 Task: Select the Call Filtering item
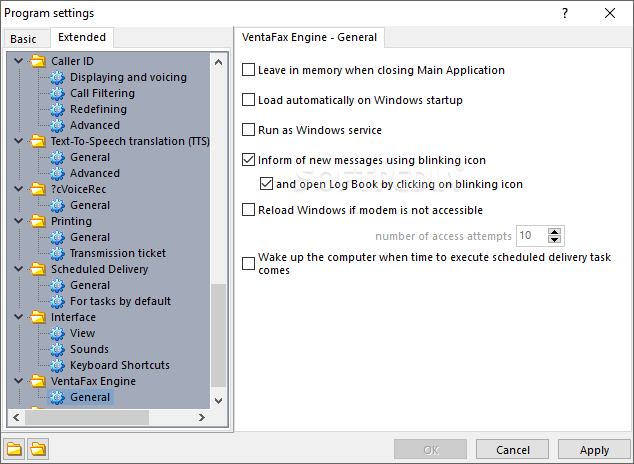[102, 93]
